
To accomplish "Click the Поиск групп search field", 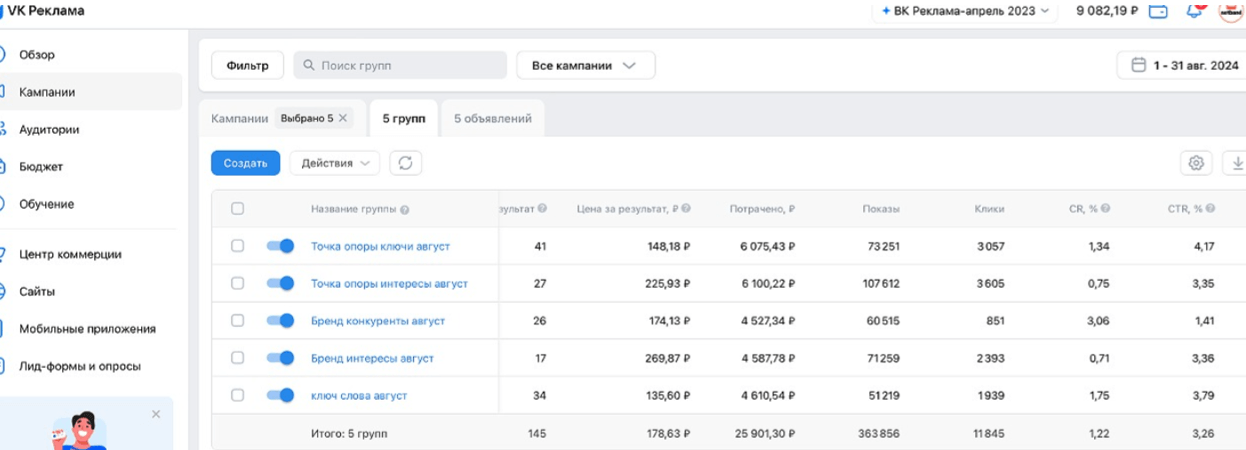I will click(x=400, y=66).
